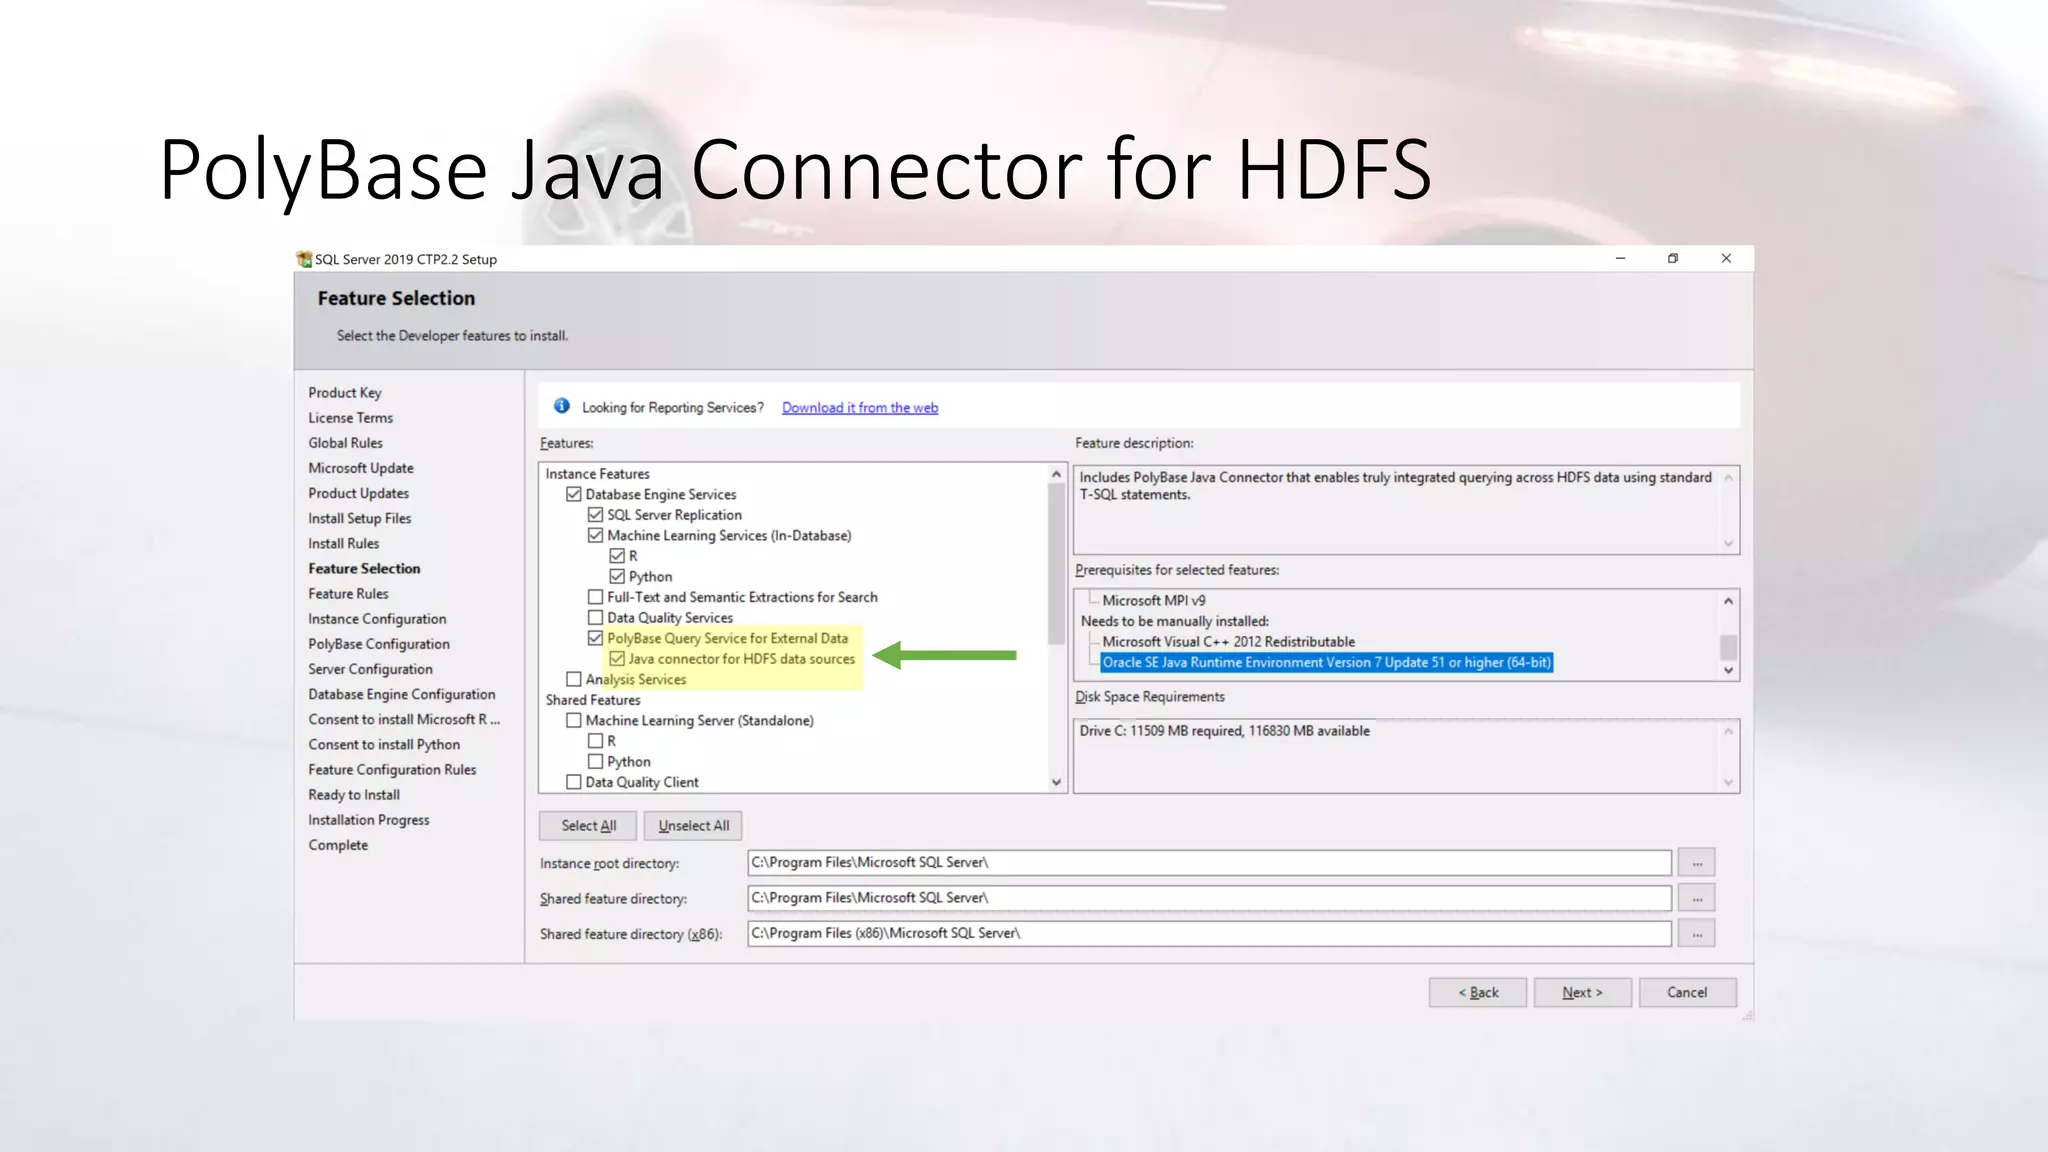Screen dimensions: 2048x1152
Task: Click the Unselect All button
Action: [693, 825]
